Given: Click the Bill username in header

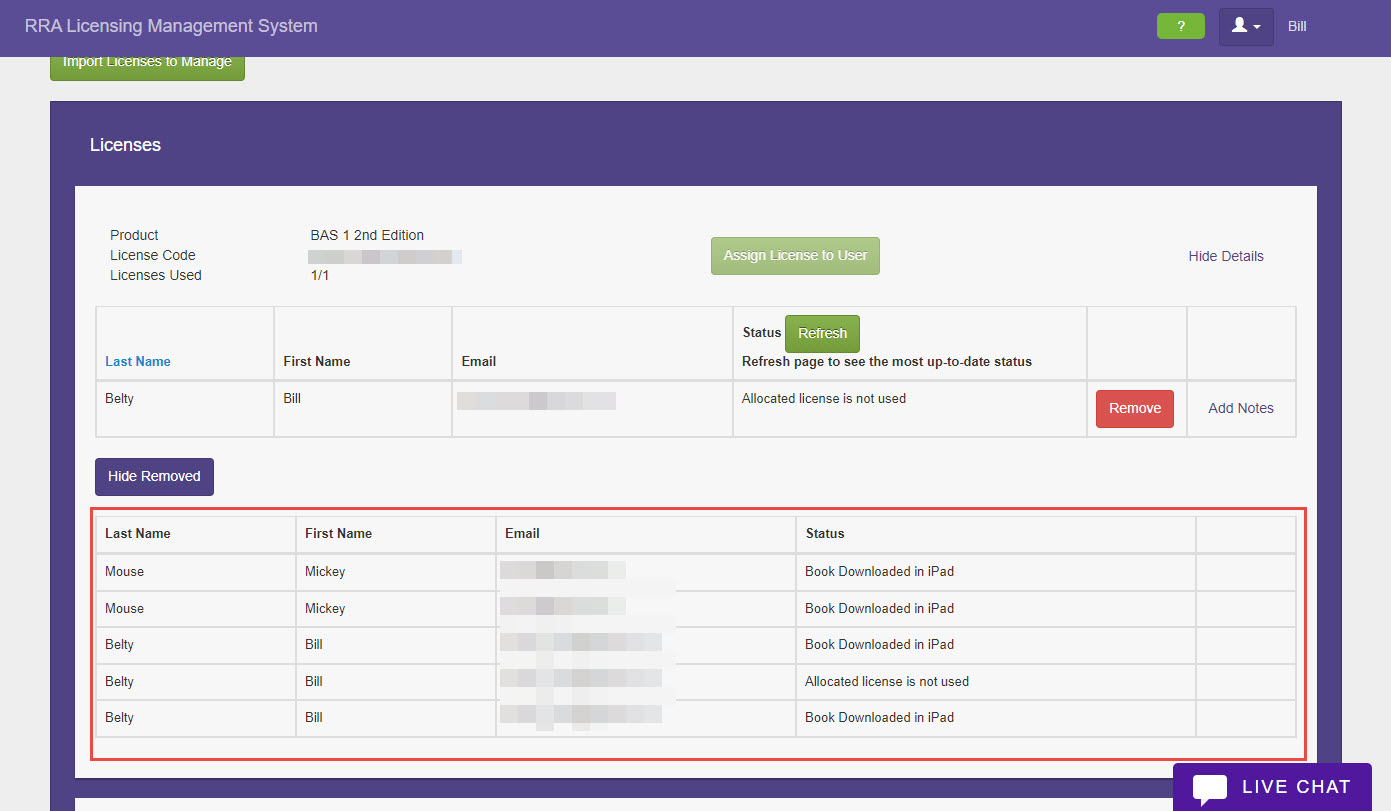Looking at the screenshot, I should (1297, 26).
